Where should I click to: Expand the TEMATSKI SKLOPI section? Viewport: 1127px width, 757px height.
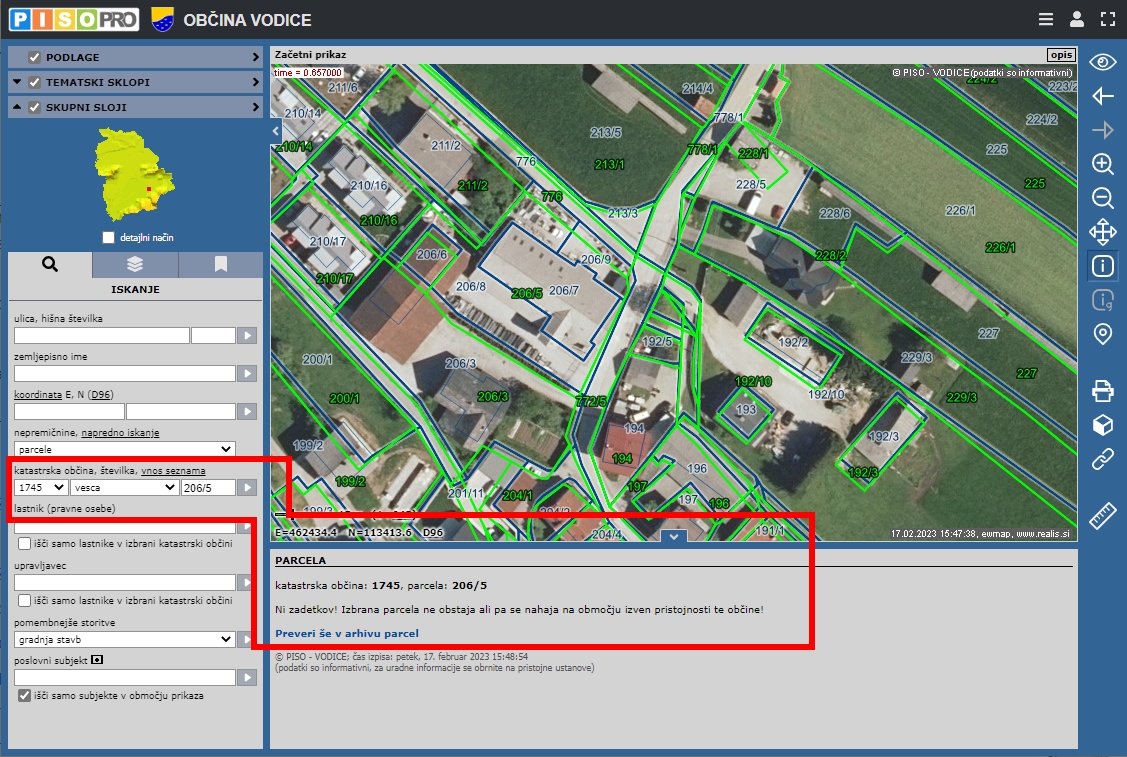(x=255, y=82)
